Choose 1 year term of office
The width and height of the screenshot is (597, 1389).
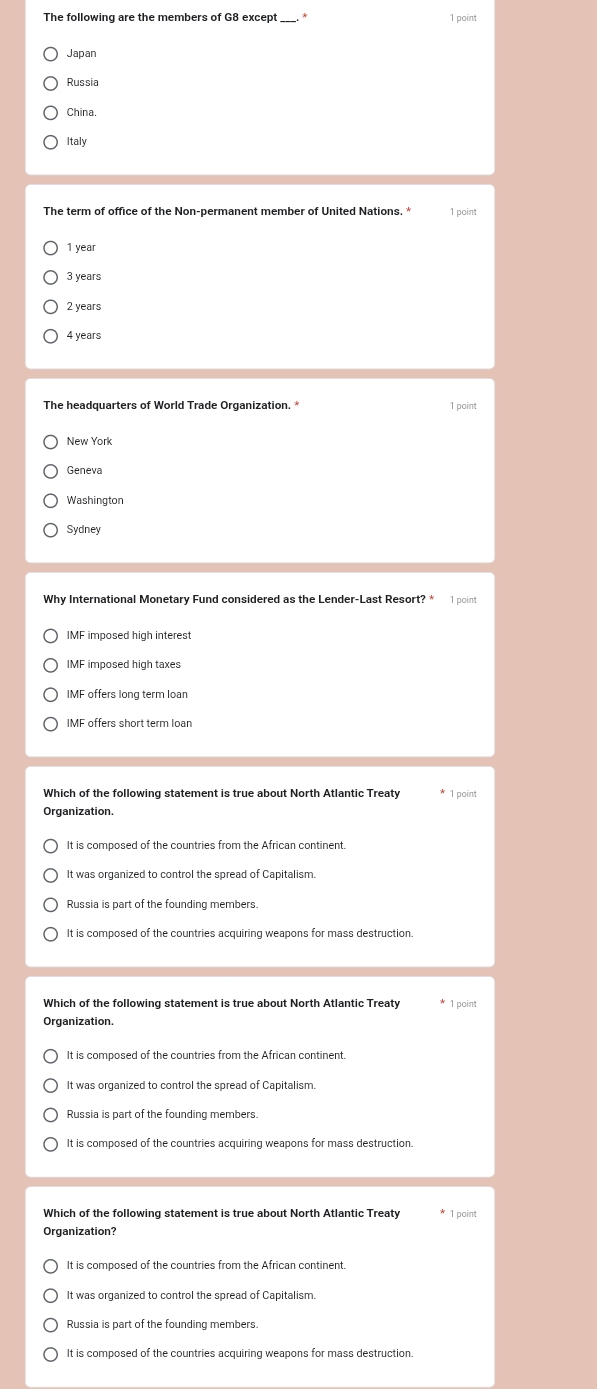(51, 248)
